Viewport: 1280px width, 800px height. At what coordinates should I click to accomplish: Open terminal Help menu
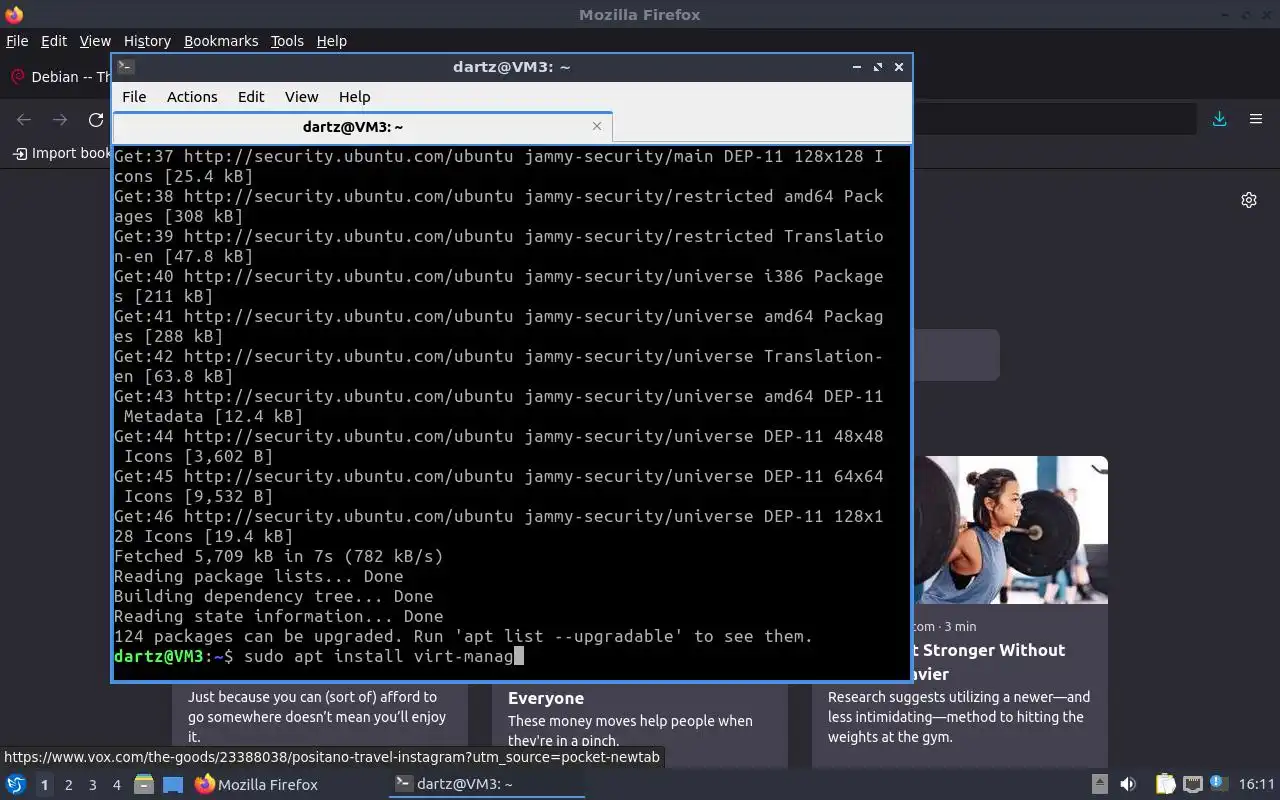[354, 97]
